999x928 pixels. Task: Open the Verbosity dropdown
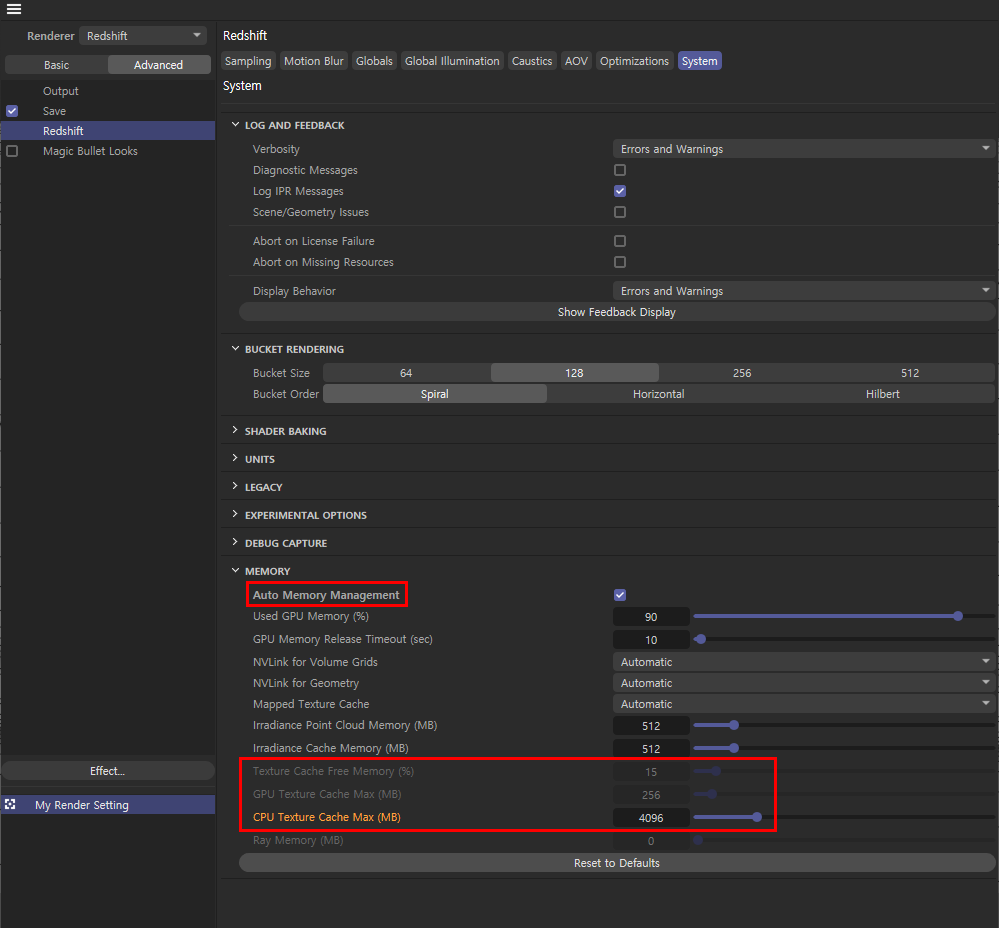(803, 149)
